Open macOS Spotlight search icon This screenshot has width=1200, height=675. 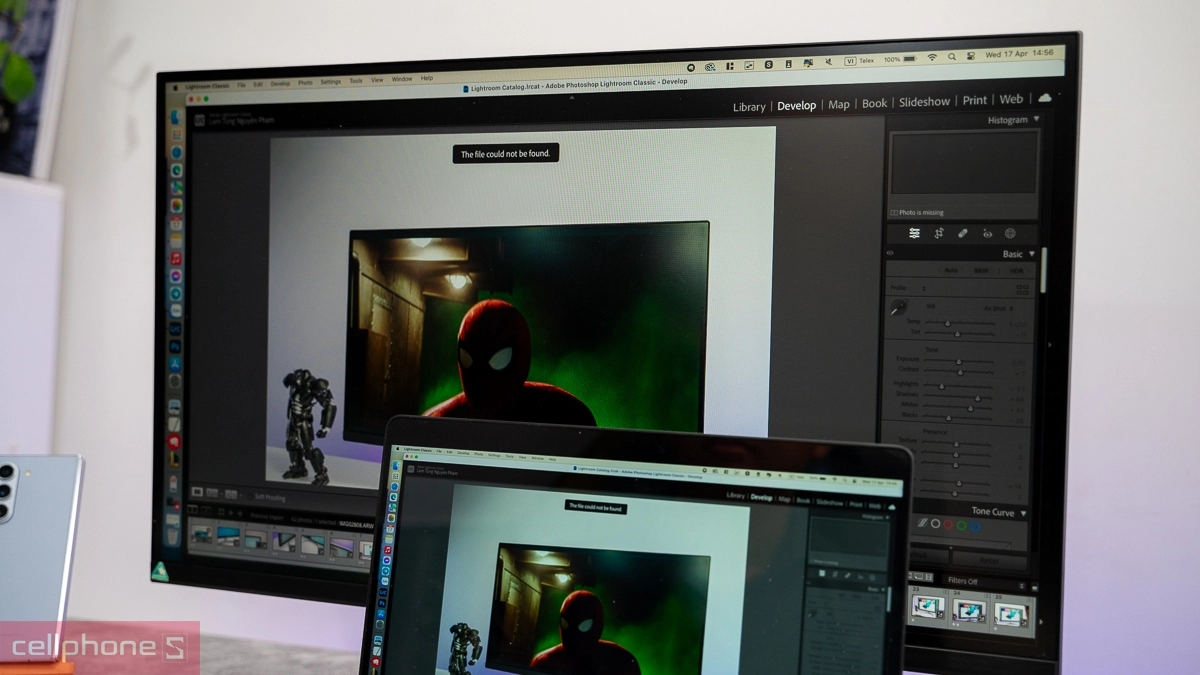[x=953, y=59]
